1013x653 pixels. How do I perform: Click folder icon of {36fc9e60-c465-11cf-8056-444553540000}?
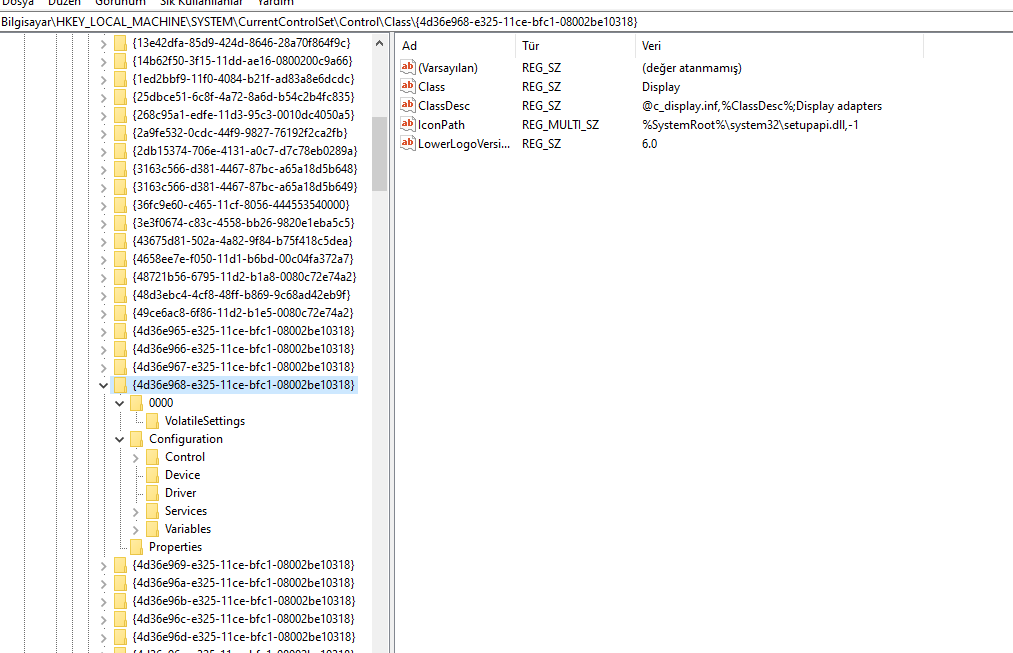(x=120, y=205)
